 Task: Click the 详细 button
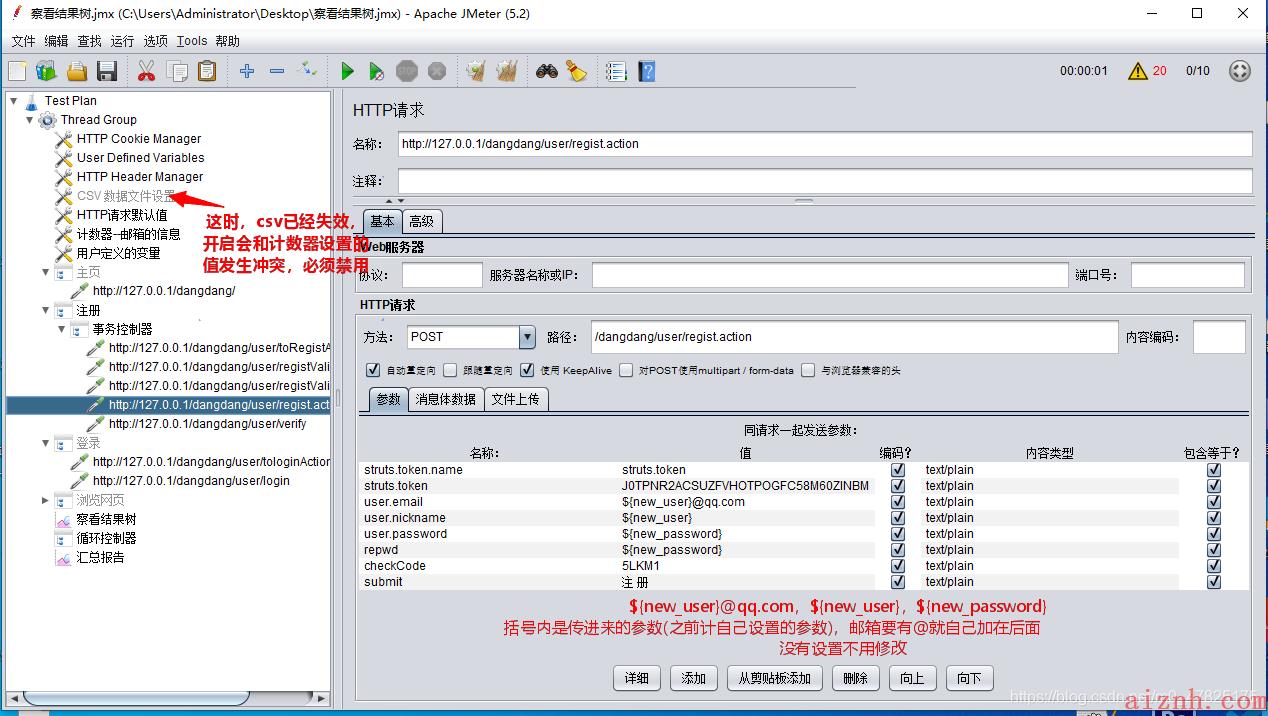tap(637, 678)
